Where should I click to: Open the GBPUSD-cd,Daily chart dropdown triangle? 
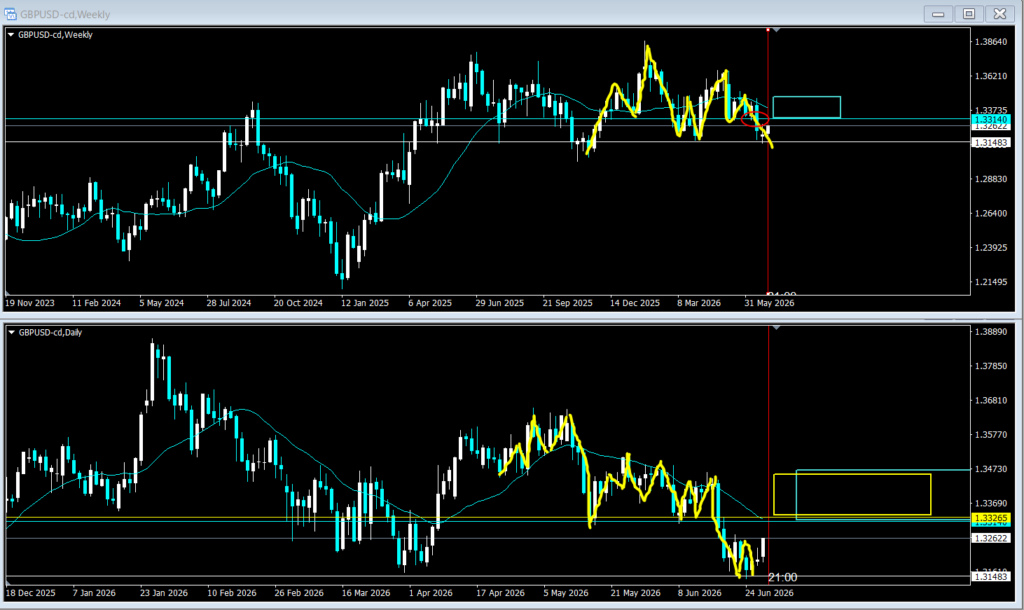coord(11,332)
